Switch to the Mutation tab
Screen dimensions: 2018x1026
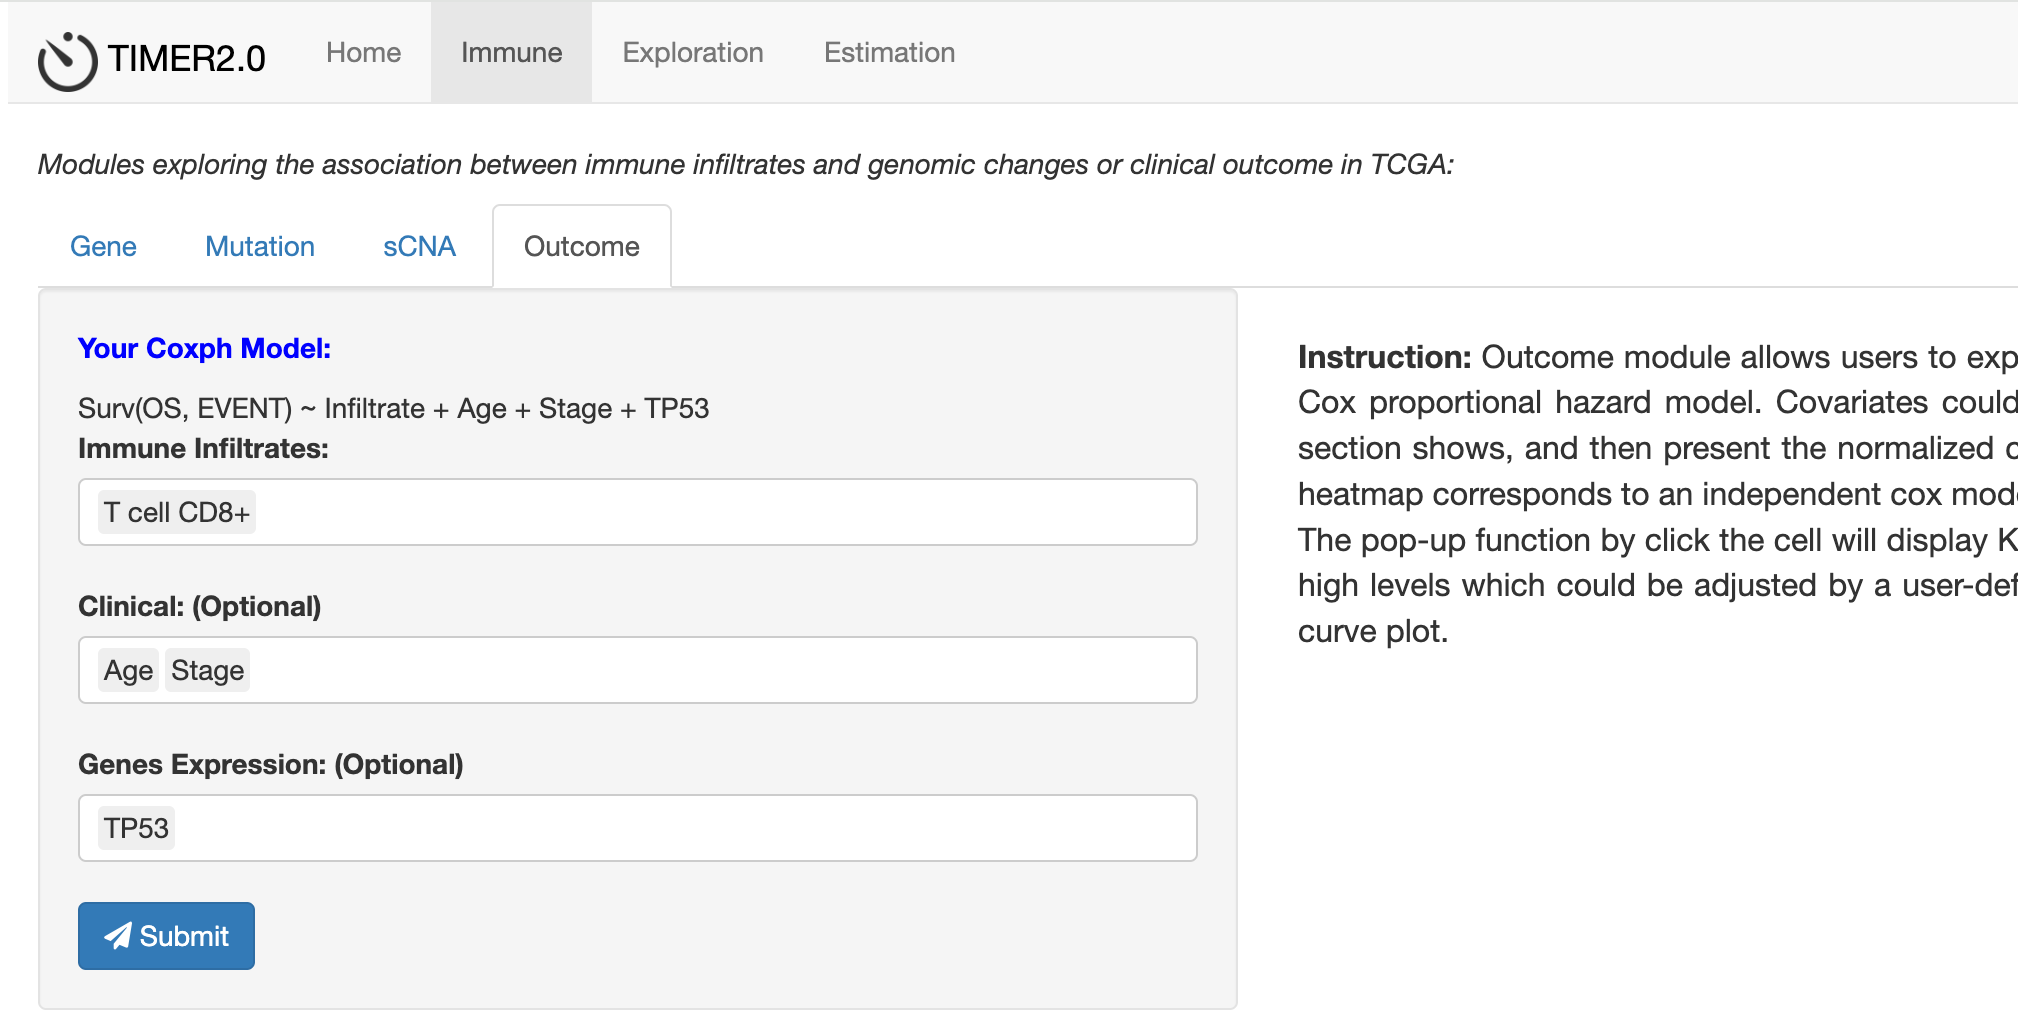(x=260, y=247)
